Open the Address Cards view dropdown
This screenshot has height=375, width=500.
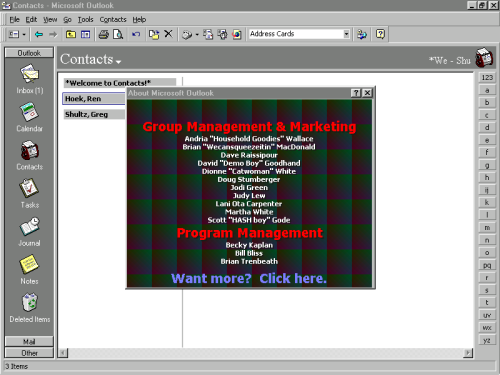(346, 34)
